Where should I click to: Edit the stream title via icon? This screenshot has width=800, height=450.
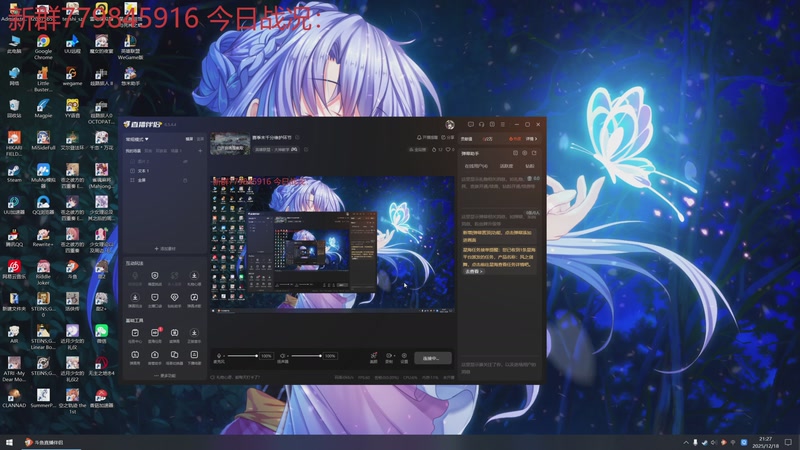pos(297,137)
